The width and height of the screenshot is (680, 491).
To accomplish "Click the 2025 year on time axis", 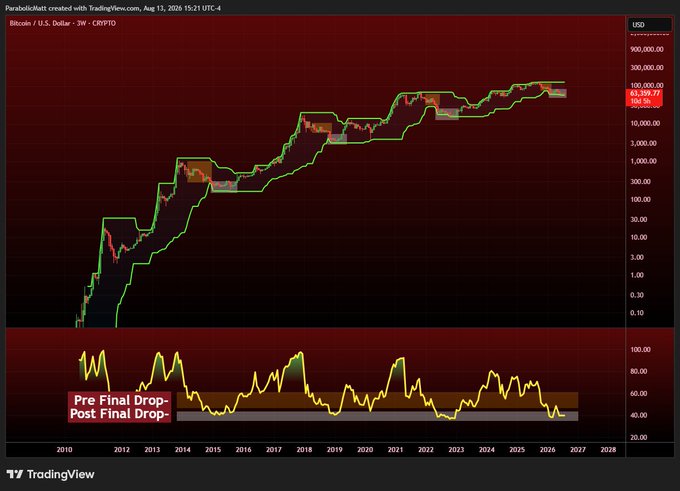I will pos(517,449).
